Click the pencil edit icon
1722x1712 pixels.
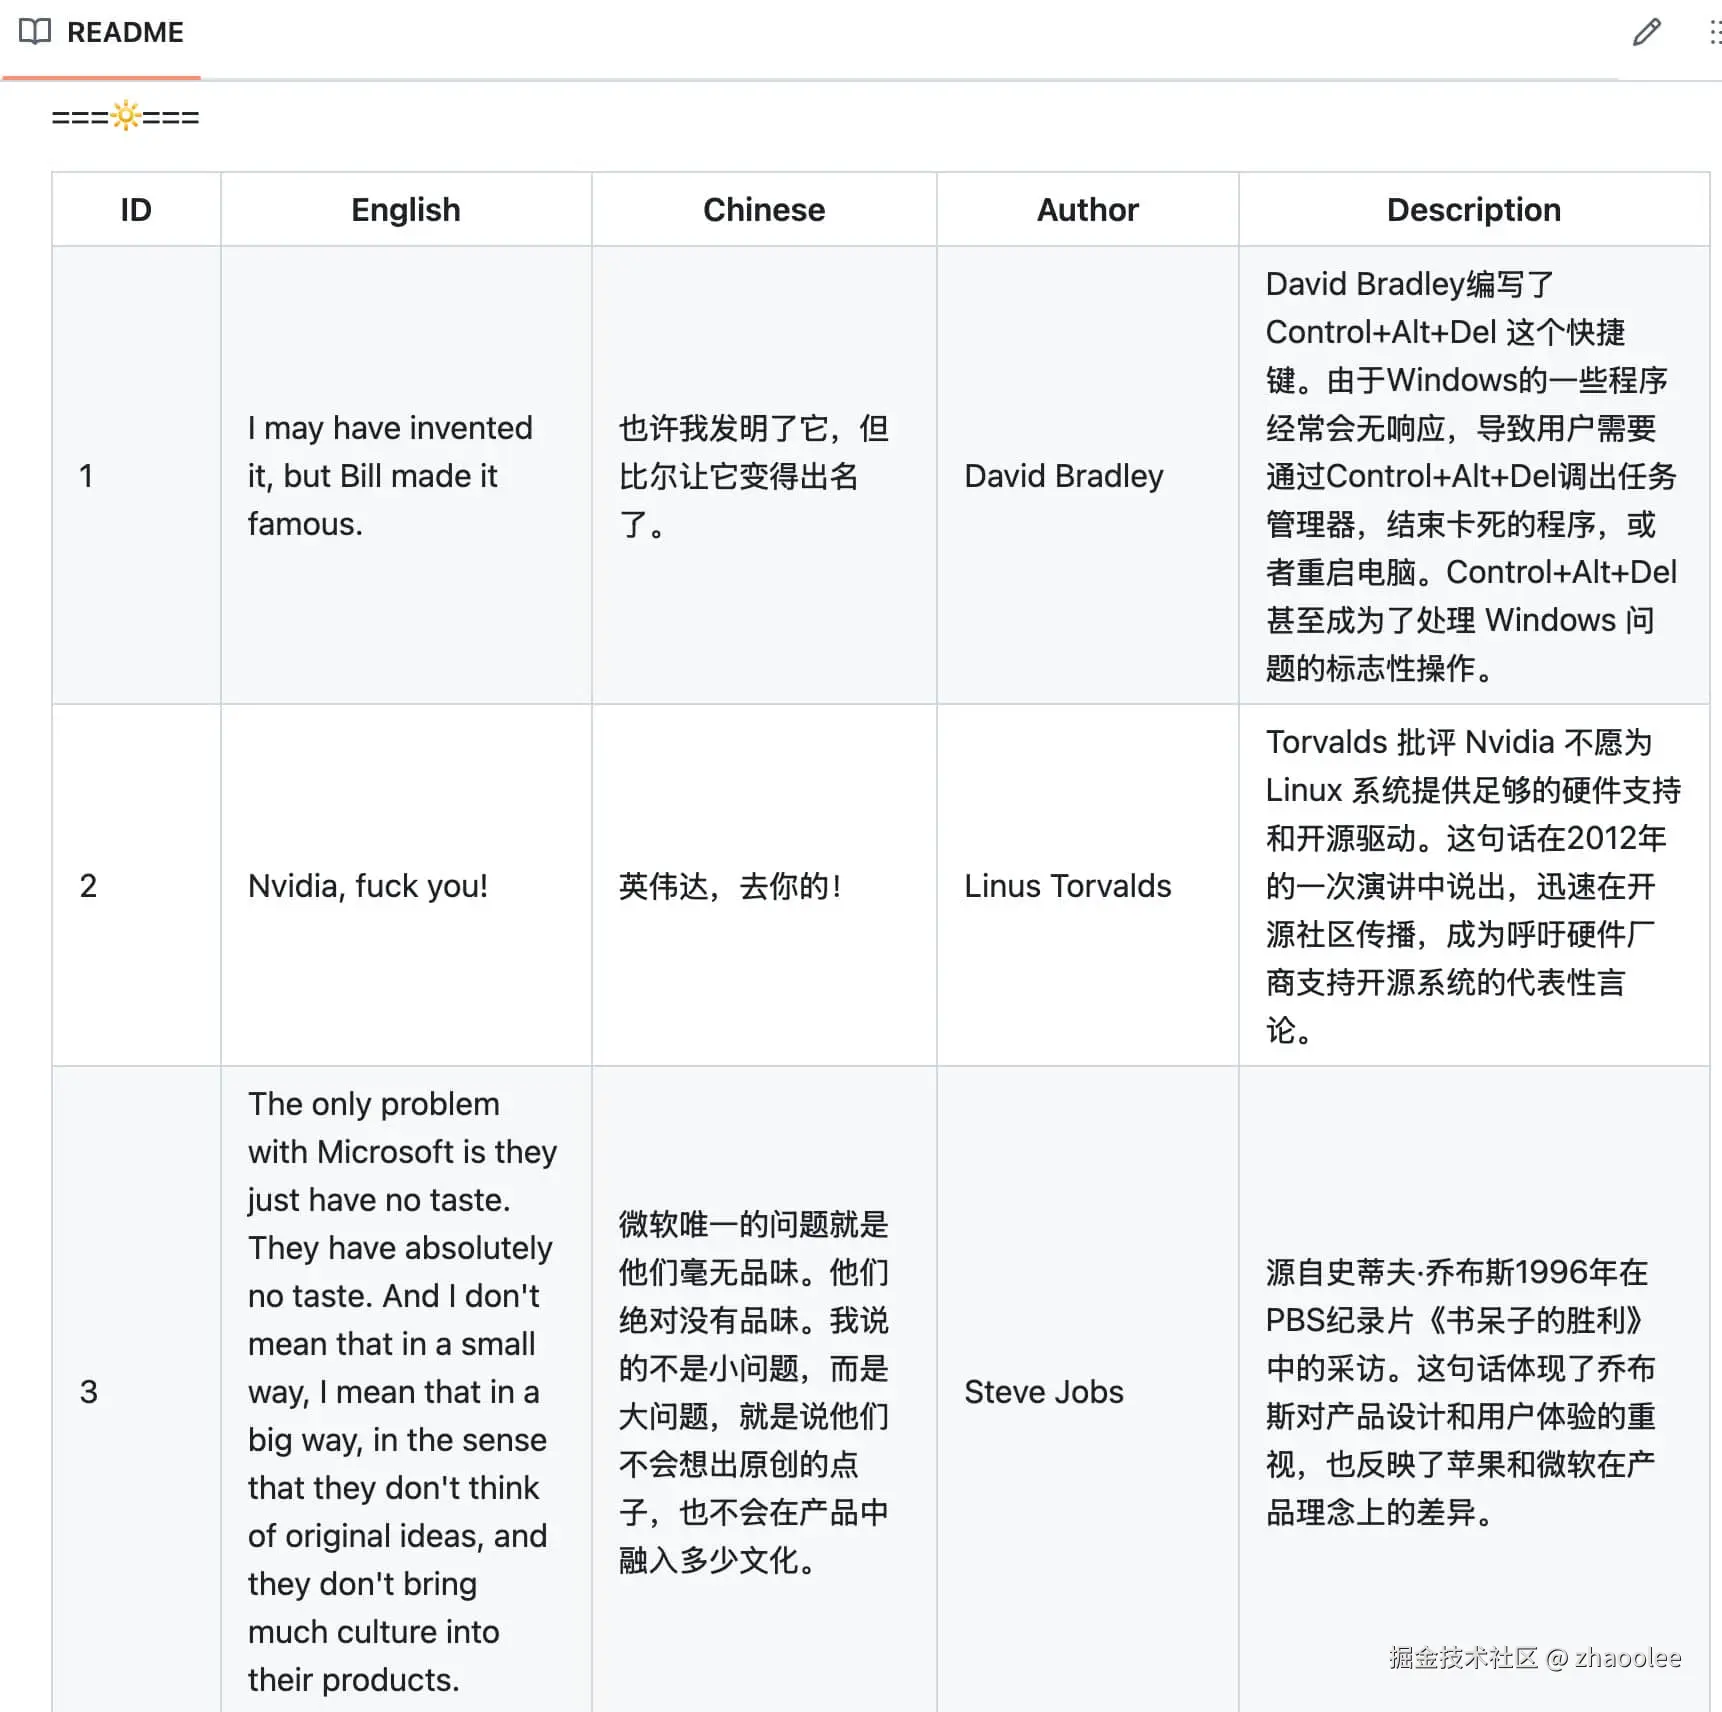pyautogui.click(x=1646, y=32)
